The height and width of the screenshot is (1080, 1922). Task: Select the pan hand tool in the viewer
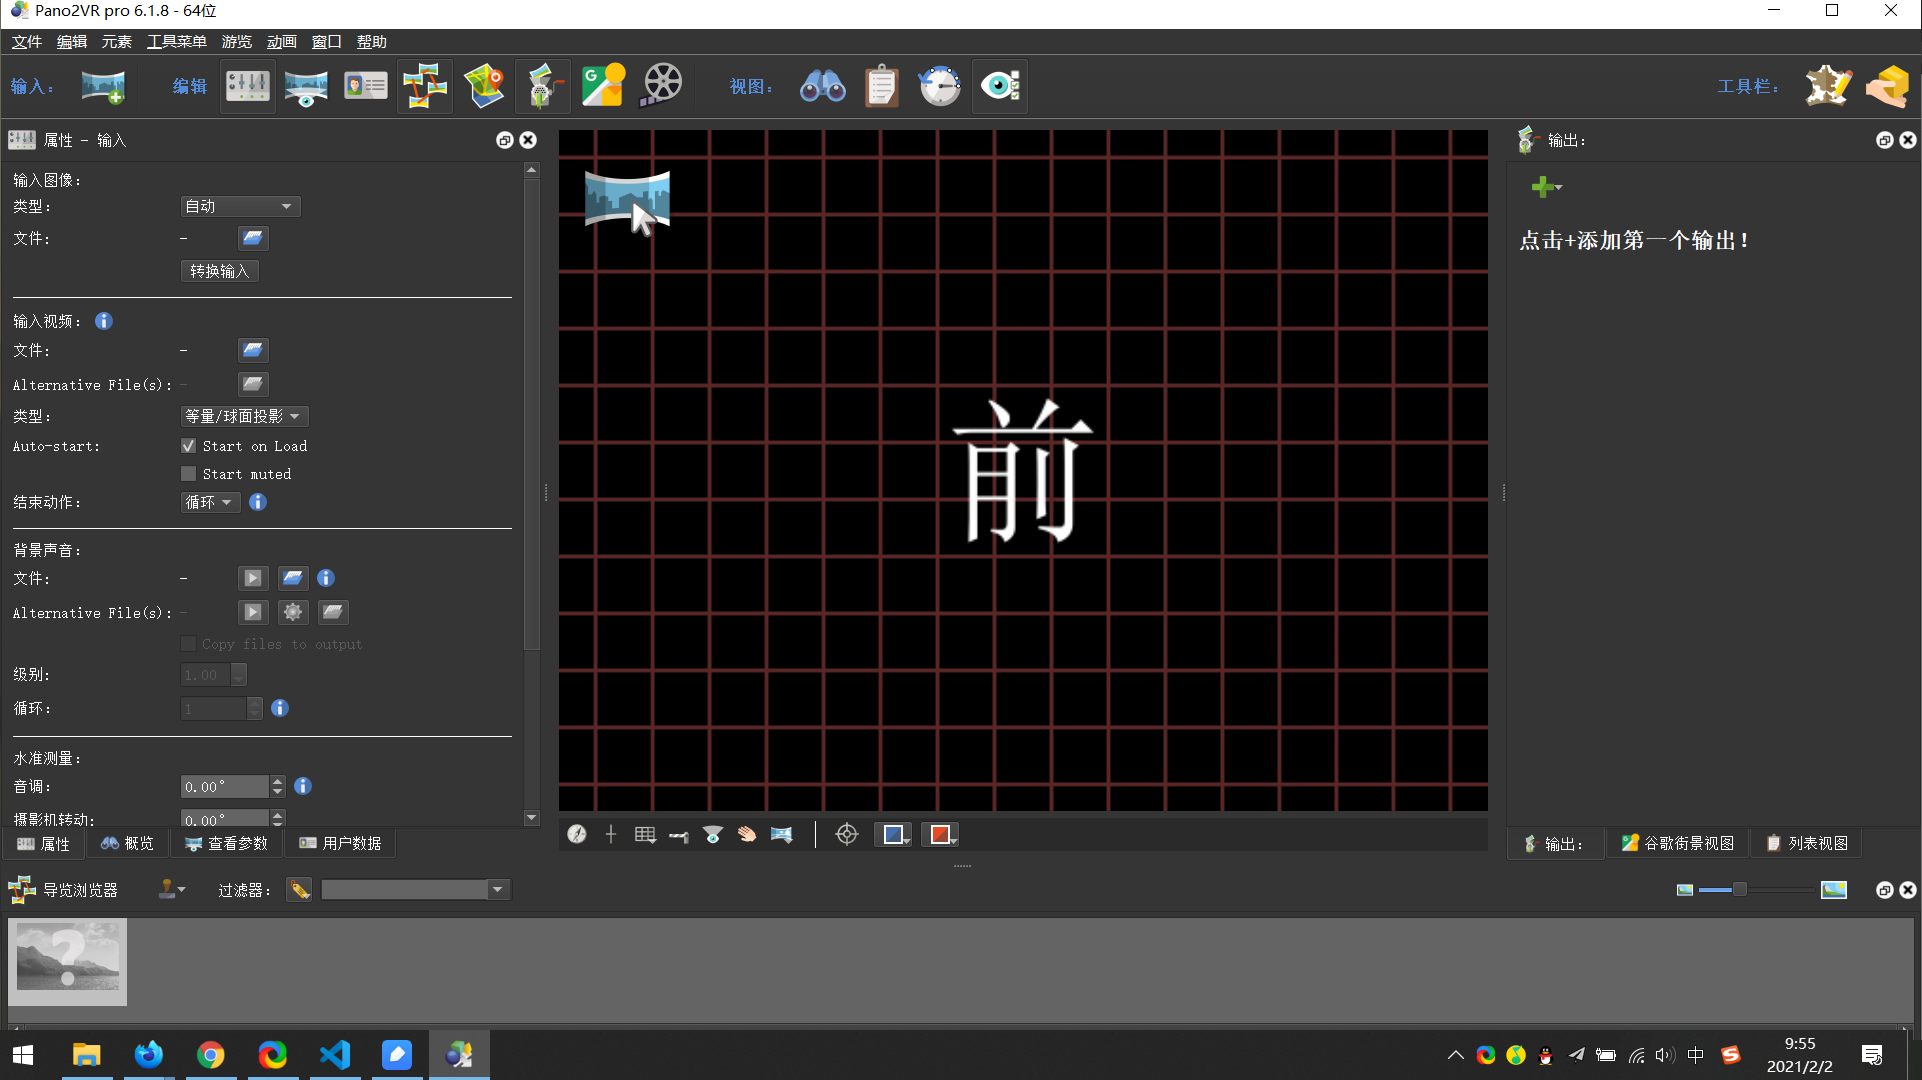click(x=747, y=834)
